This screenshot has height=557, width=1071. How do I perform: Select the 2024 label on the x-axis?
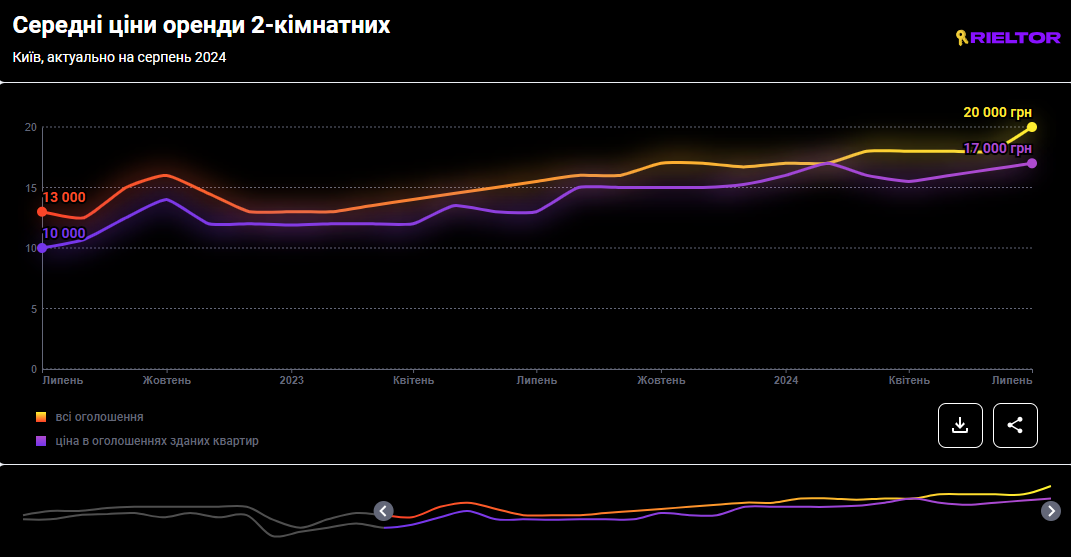(x=786, y=380)
